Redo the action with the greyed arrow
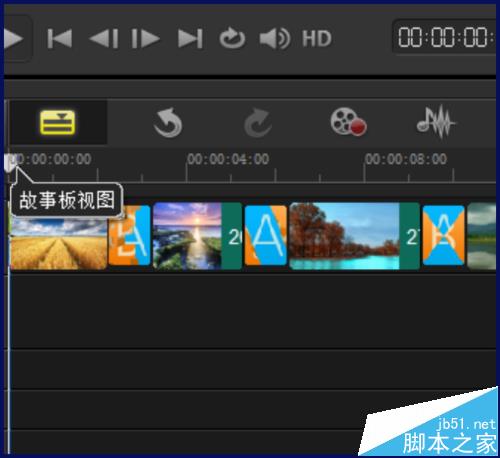Screen dimensions: 500x458 (x=258, y=123)
